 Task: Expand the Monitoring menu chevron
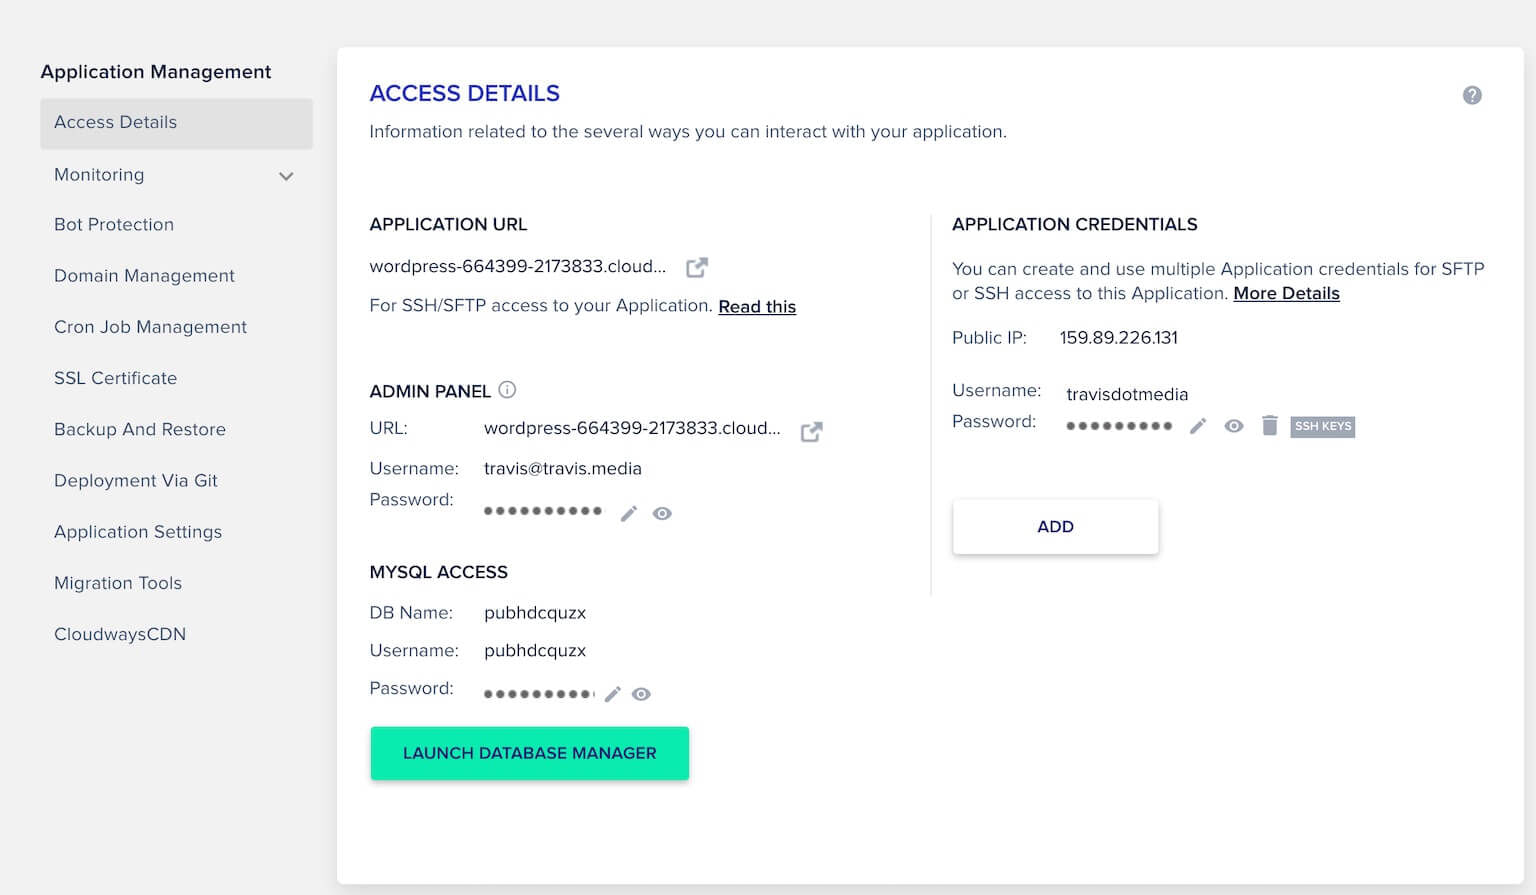click(x=286, y=176)
